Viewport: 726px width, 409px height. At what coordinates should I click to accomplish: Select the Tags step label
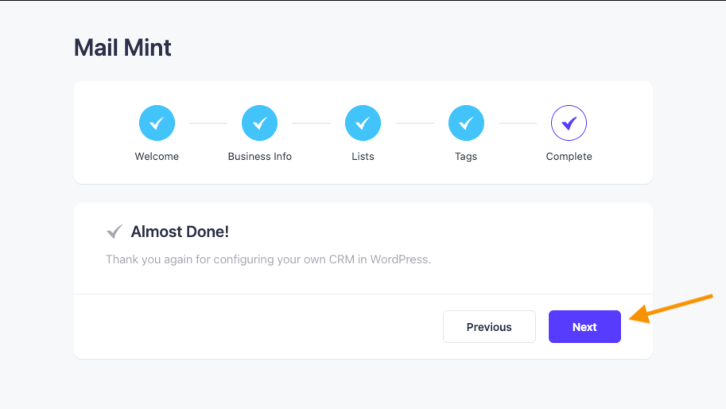coord(466,157)
